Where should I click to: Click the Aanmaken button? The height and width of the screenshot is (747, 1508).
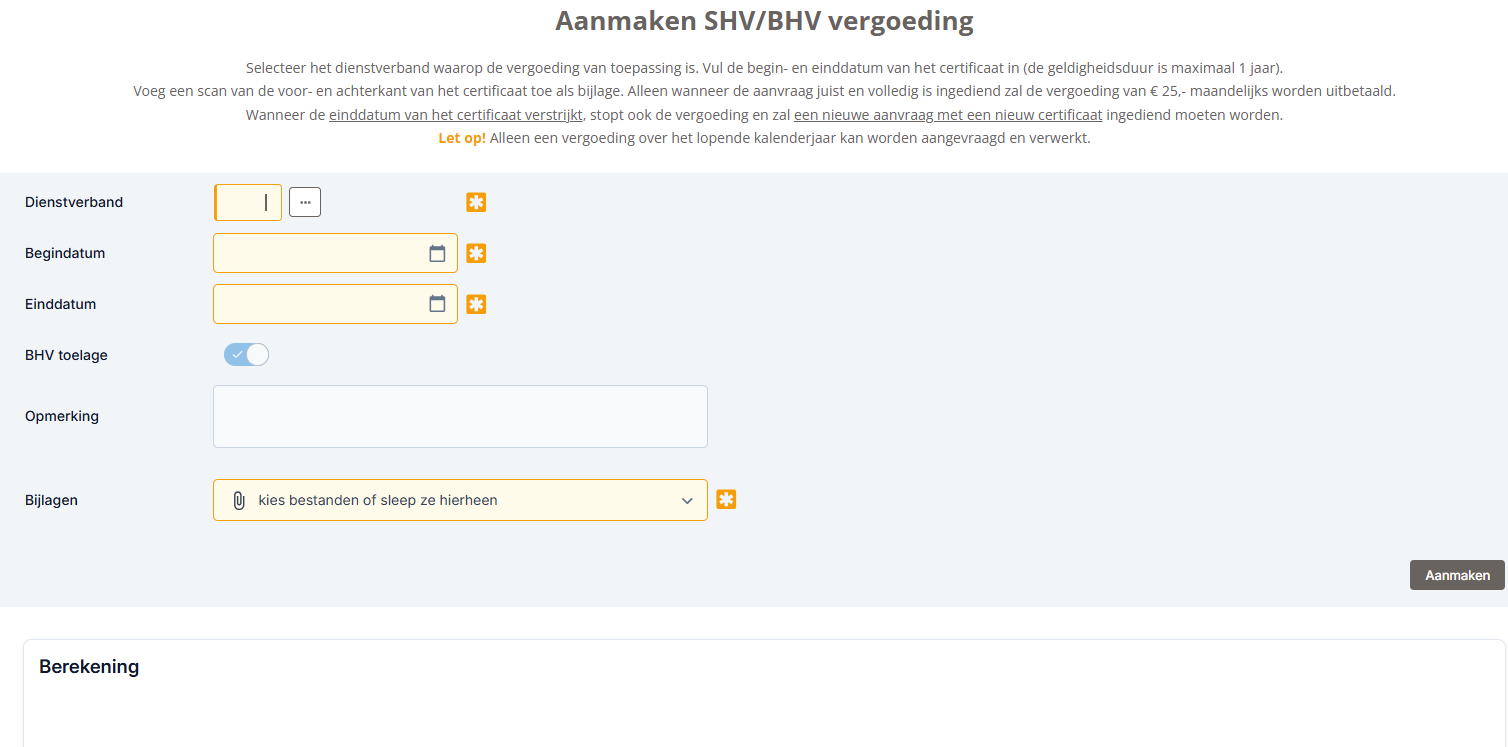tap(1457, 575)
